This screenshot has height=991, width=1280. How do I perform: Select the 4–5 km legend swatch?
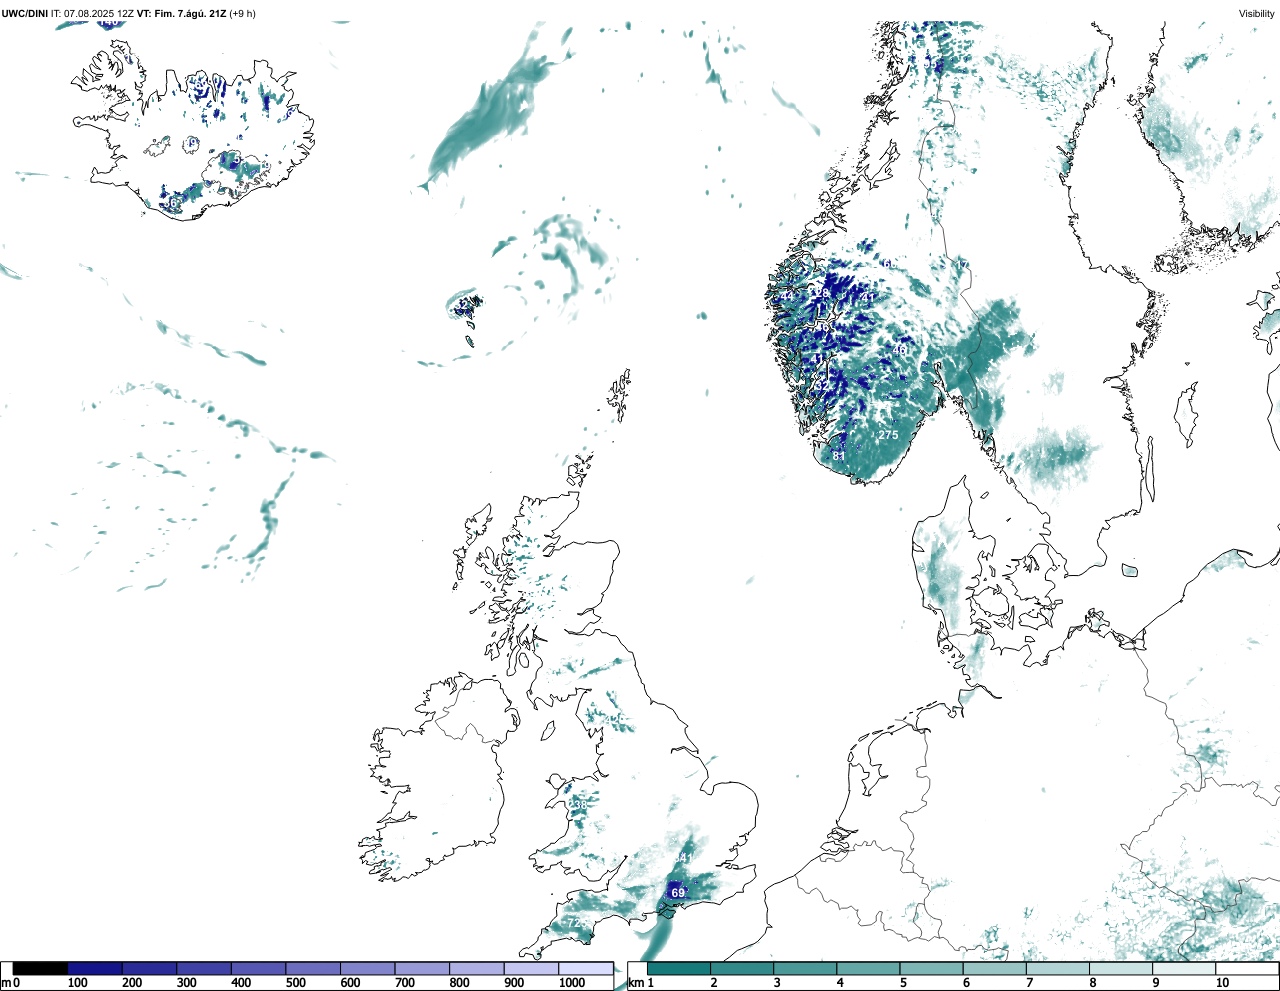[868, 969]
